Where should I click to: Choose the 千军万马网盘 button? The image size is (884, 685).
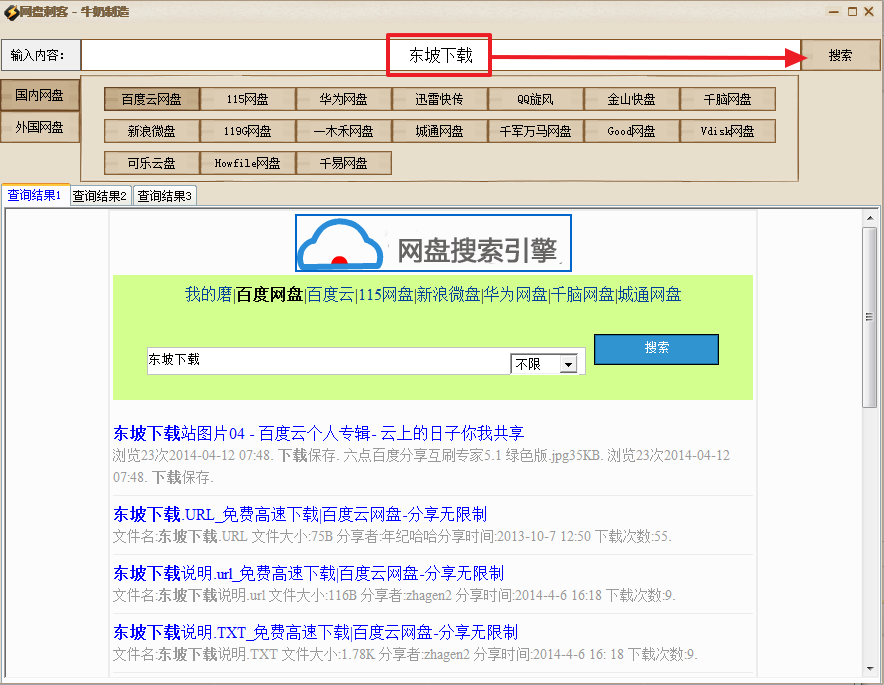536,131
